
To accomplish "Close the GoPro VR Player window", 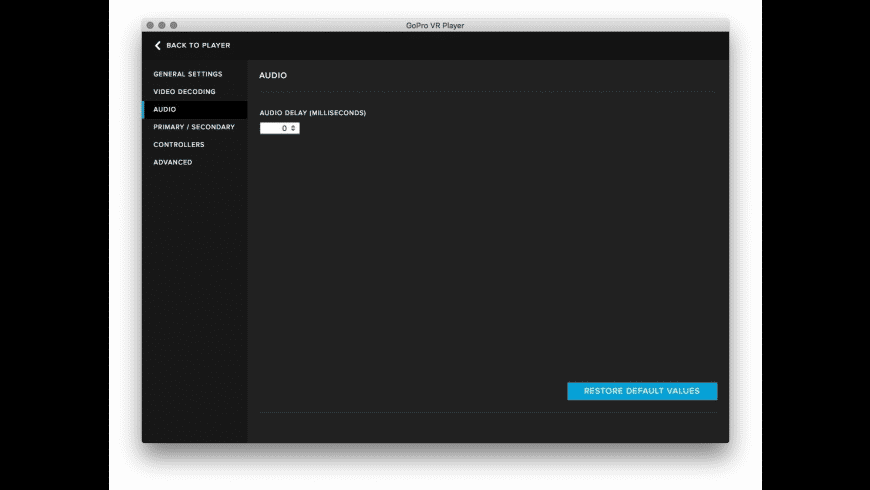I will pyautogui.click(x=150, y=26).
